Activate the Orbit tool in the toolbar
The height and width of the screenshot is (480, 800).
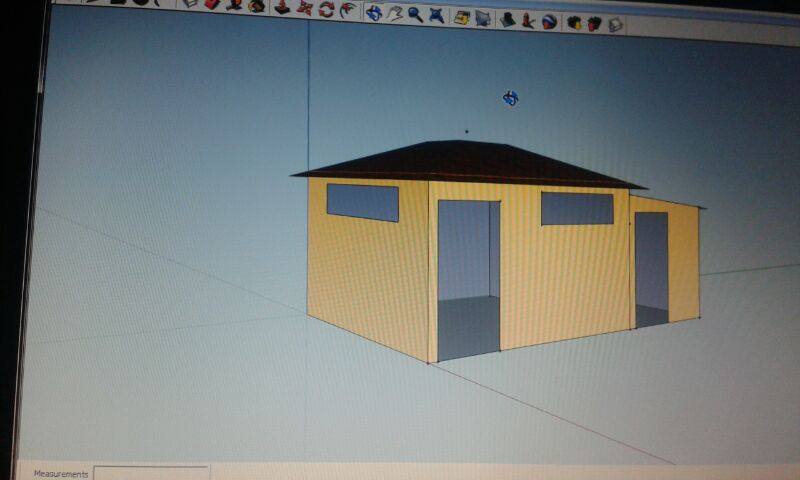[x=373, y=13]
